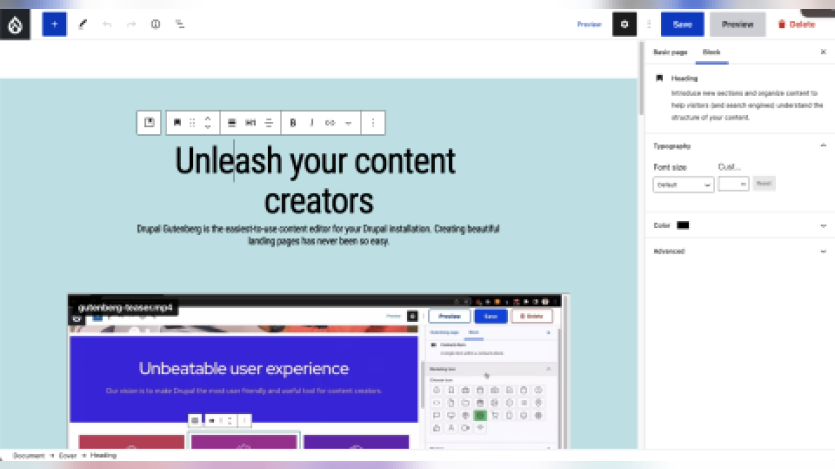Viewport: 835px width, 469px height.
Task: Collapse the Typography section
Action: click(823, 145)
